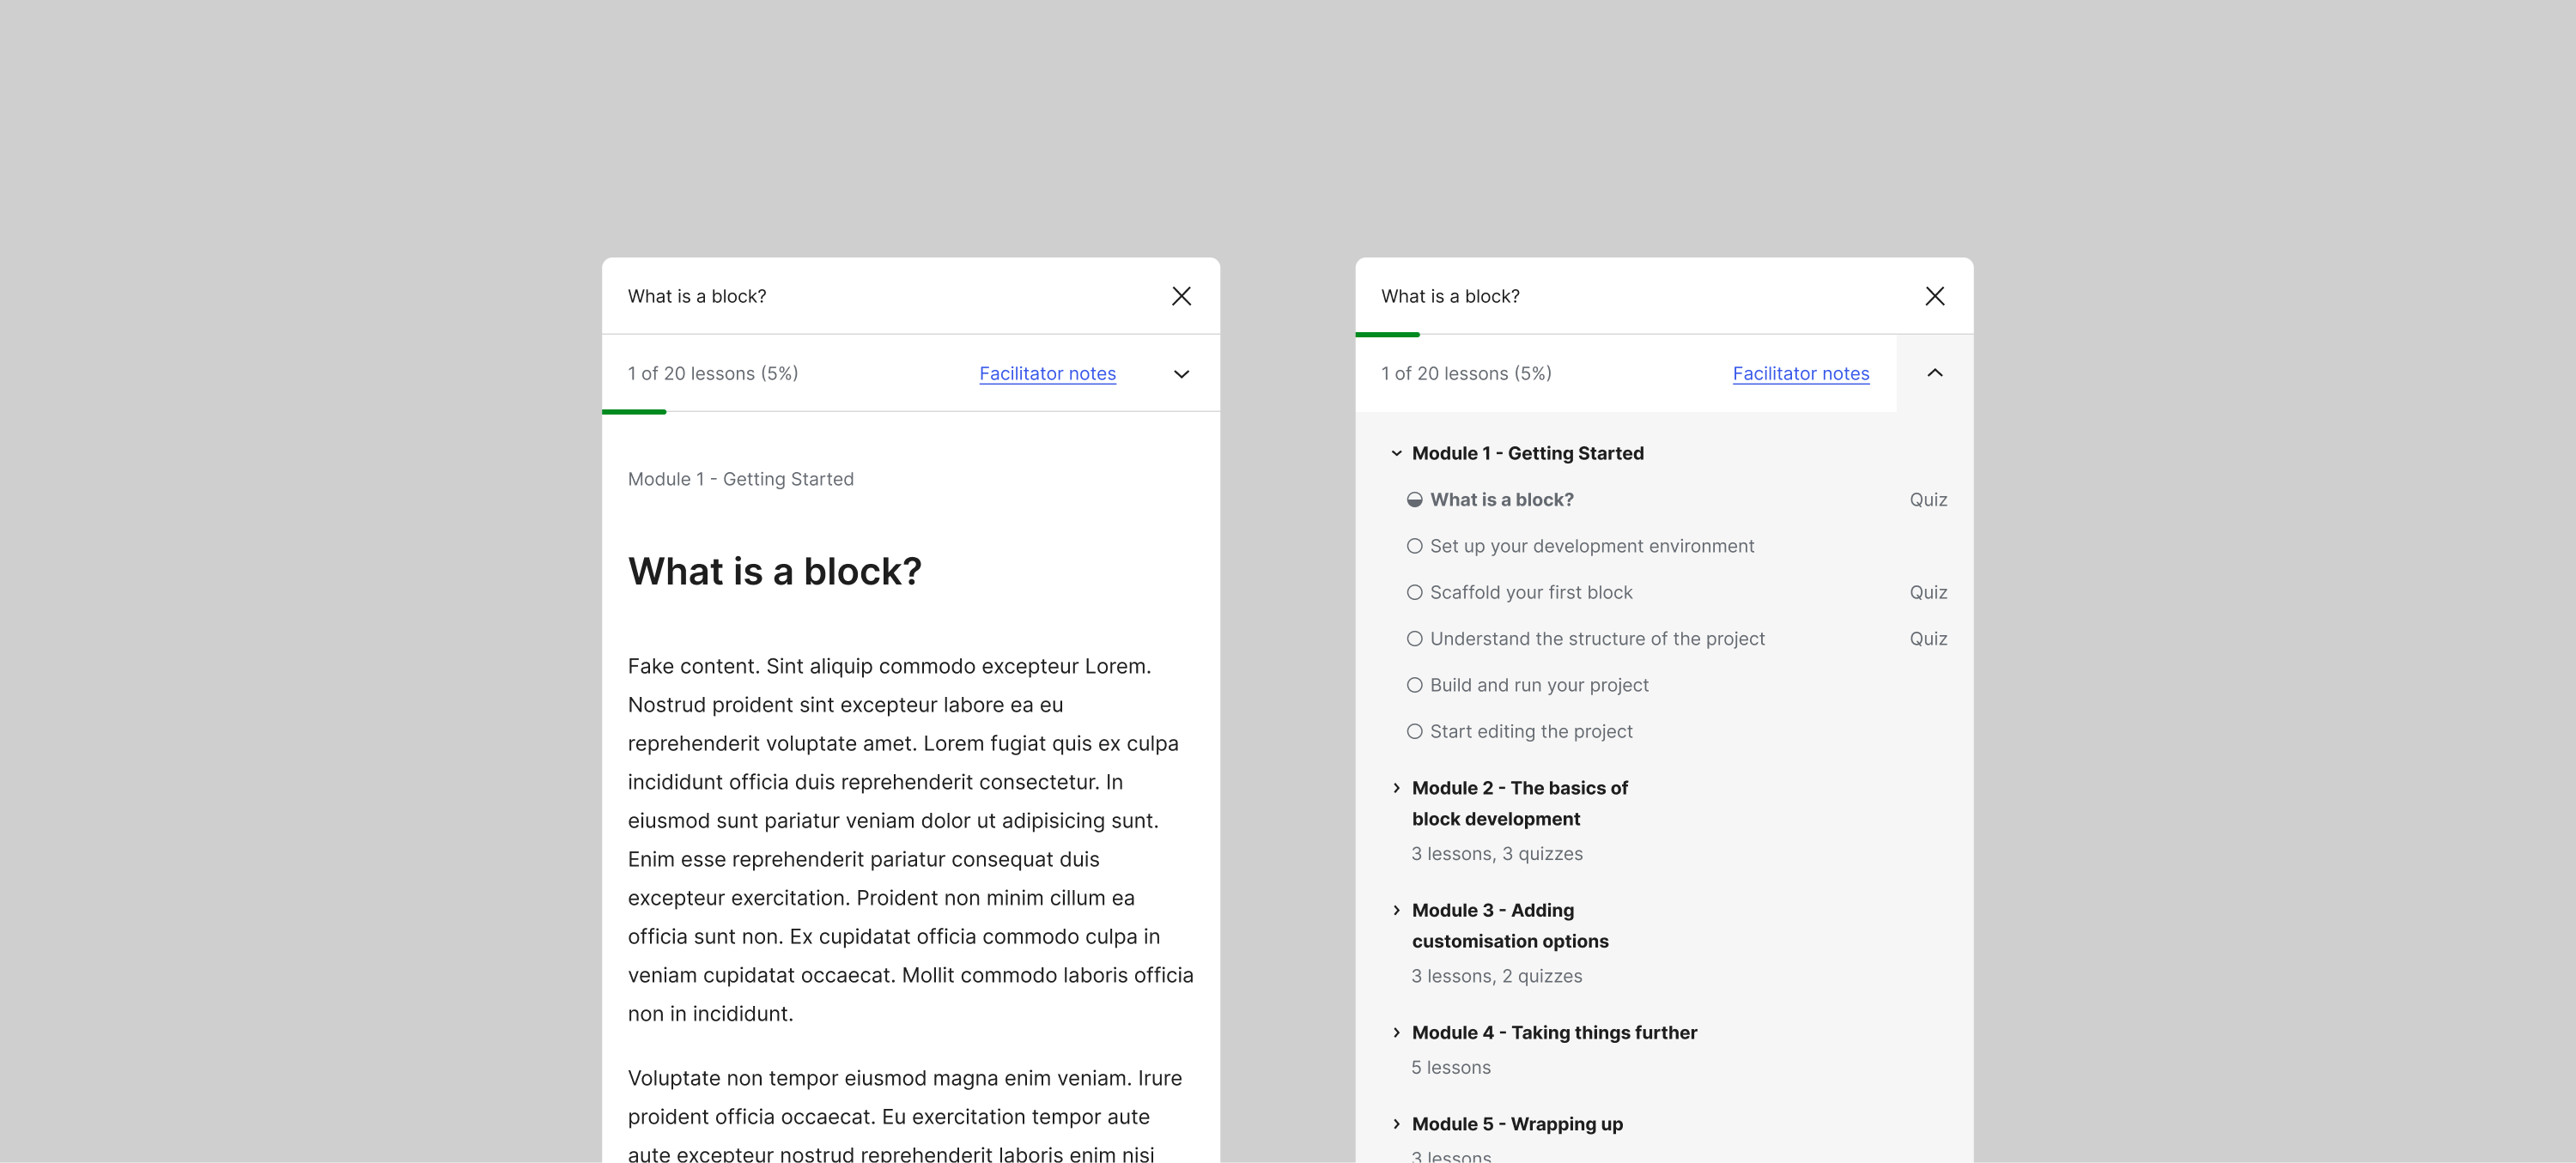
Task: Expand Module 5 - Wrapping up
Action: tap(1396, 1124)
